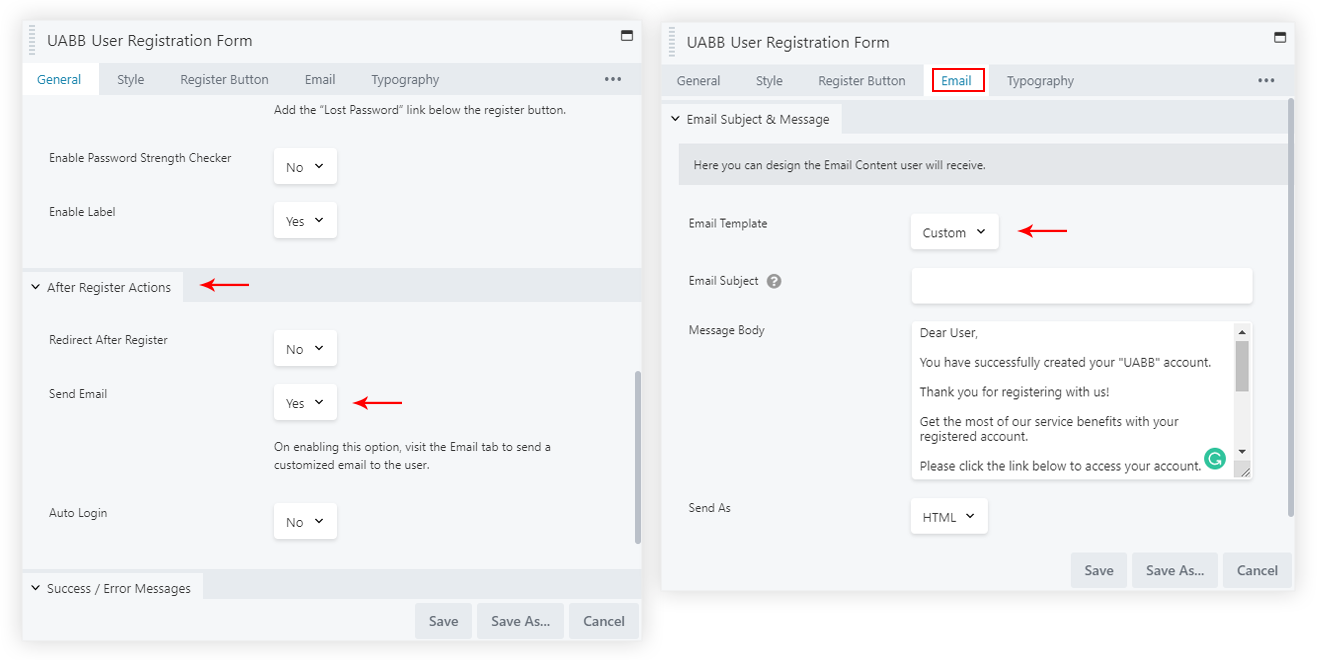Click the Grammarly icon in Message Body

(x=1214, y=459)
